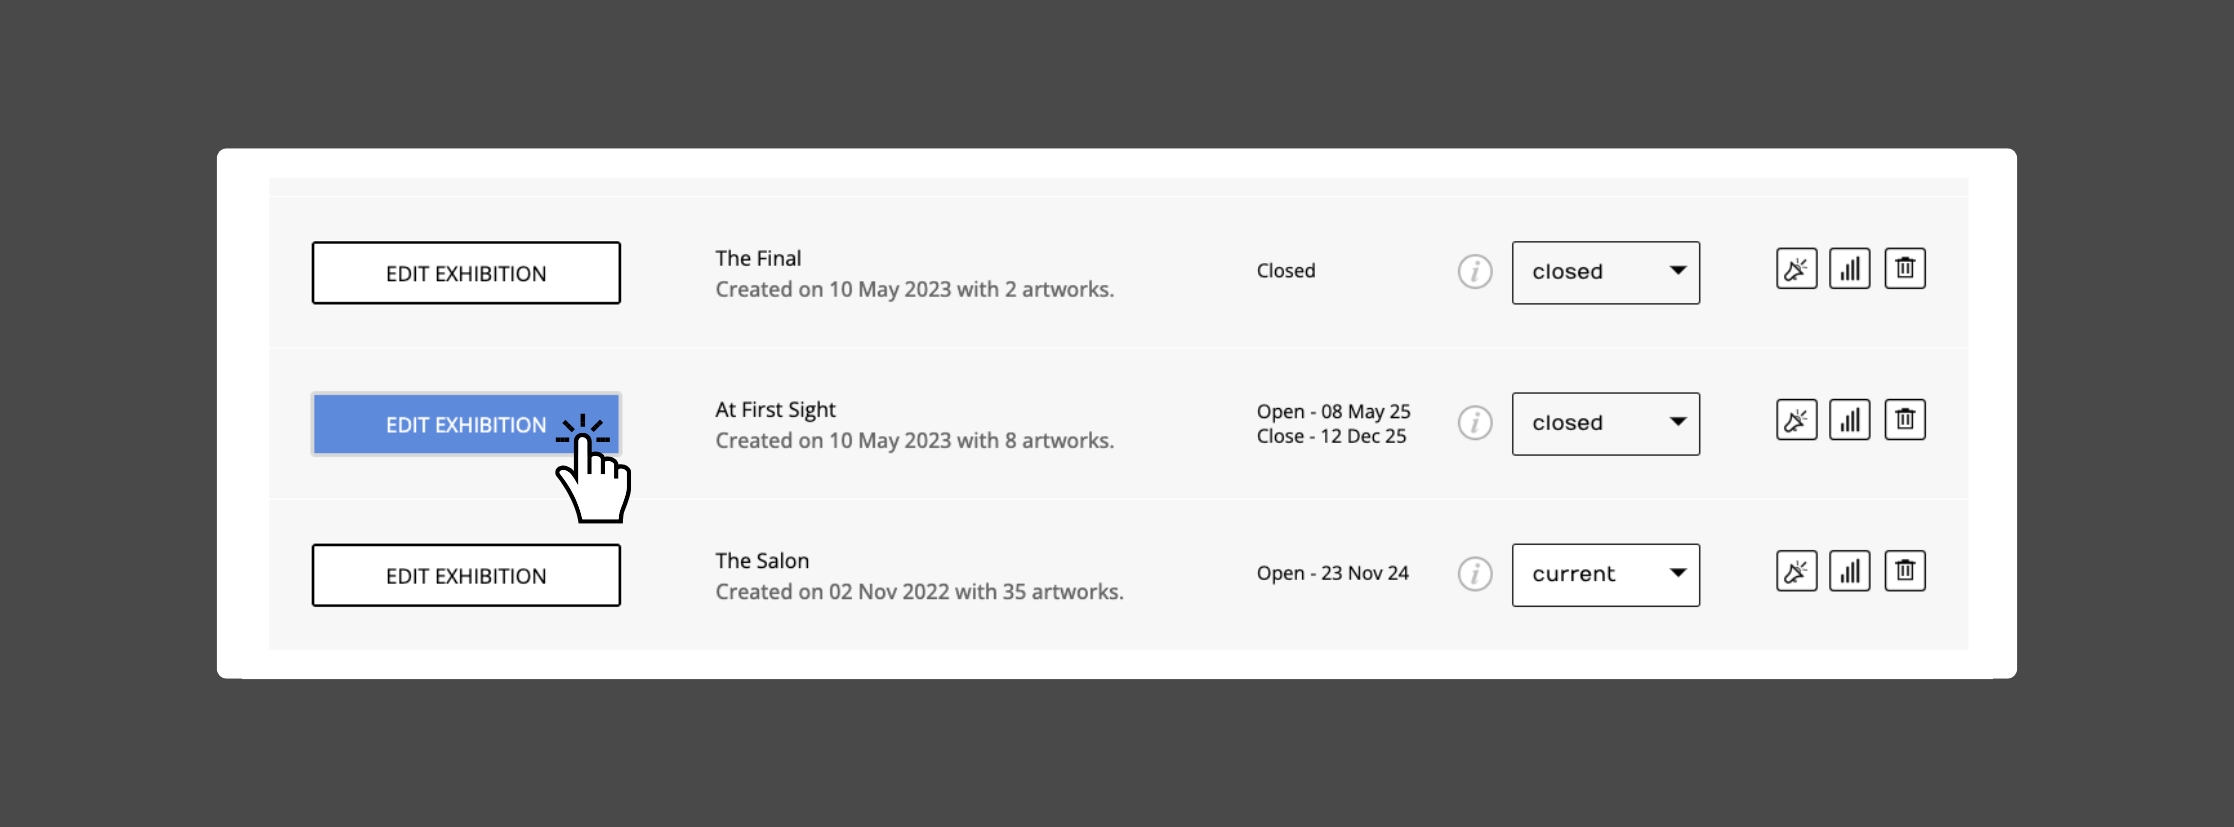
Task: Click Edit Exhibition for The Final
Action: (466, 273)
